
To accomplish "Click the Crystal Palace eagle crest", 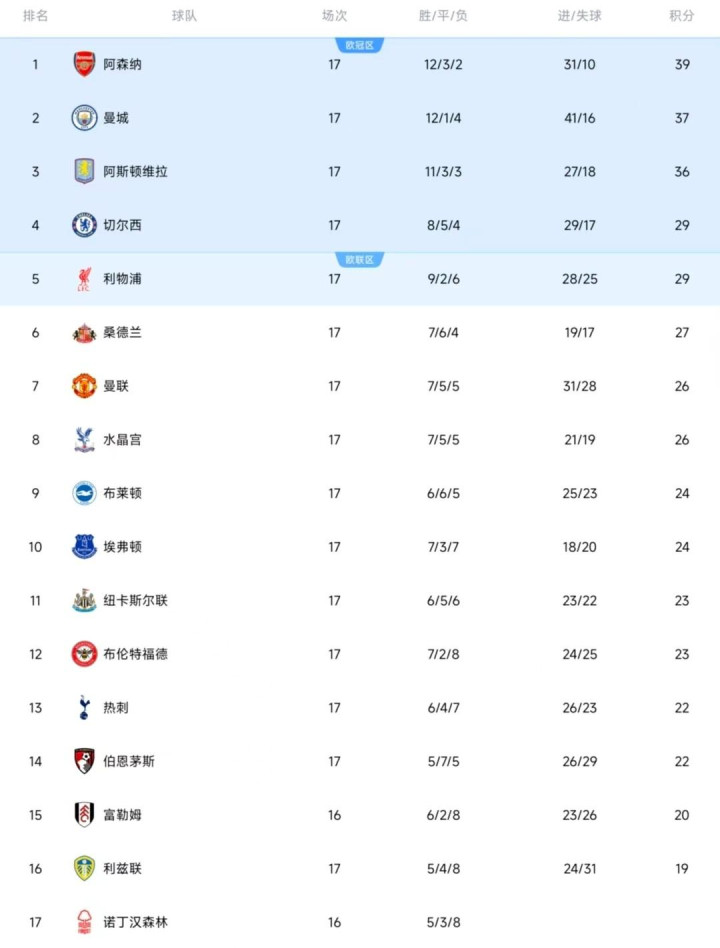I will click(84, 440).
